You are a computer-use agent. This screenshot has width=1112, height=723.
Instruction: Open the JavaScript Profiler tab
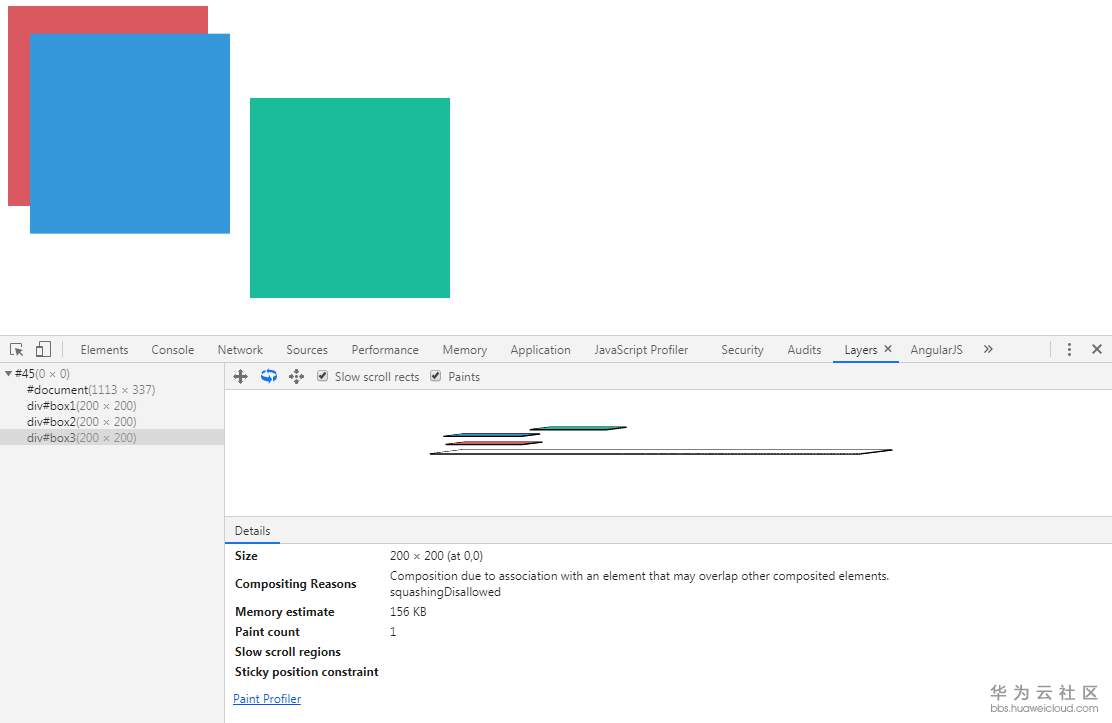click(x=641, y=350)
